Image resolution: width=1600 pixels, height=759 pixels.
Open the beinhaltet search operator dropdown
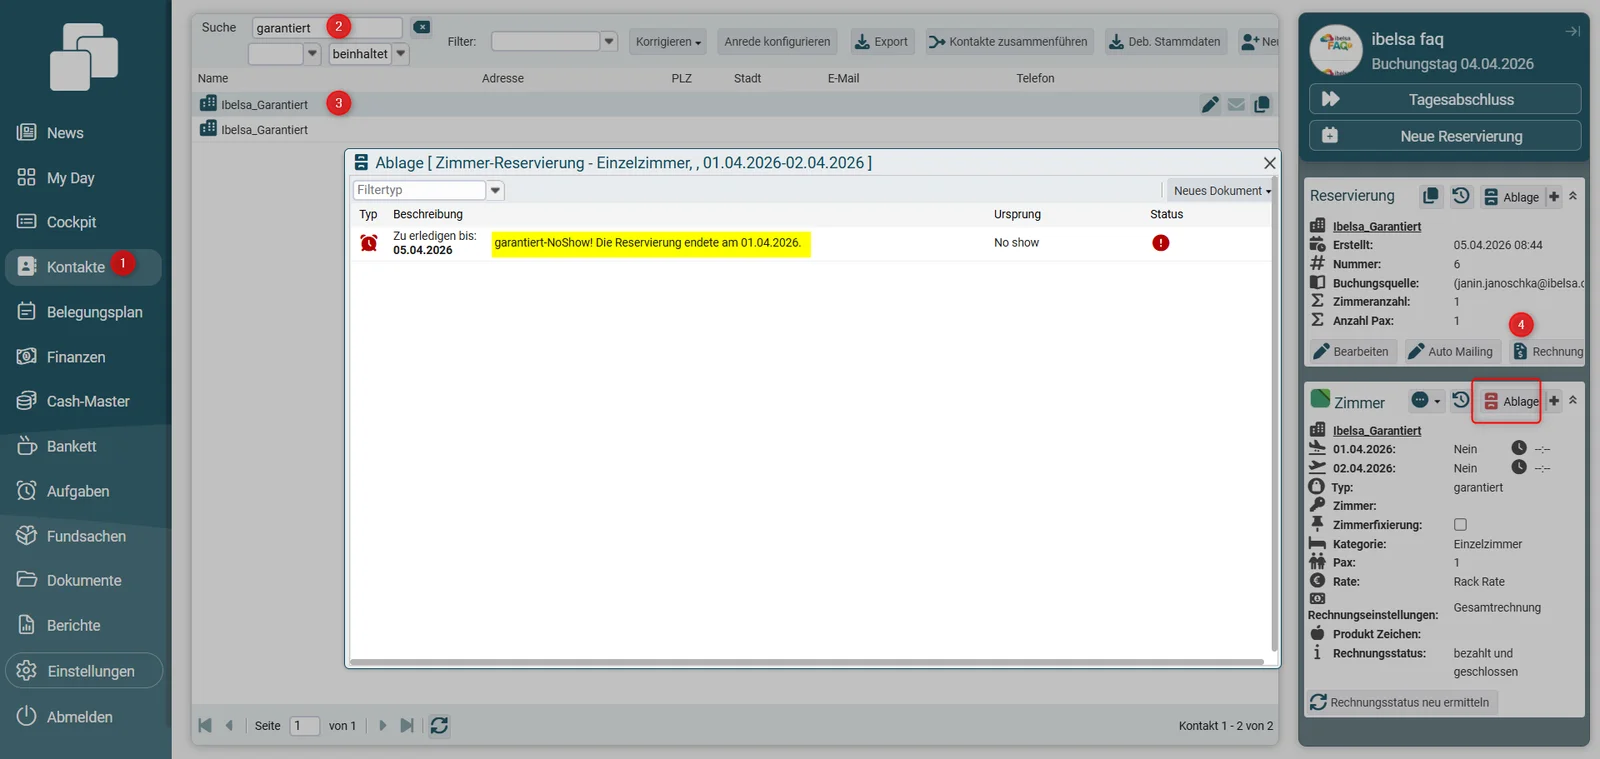[x=401, y=54]
